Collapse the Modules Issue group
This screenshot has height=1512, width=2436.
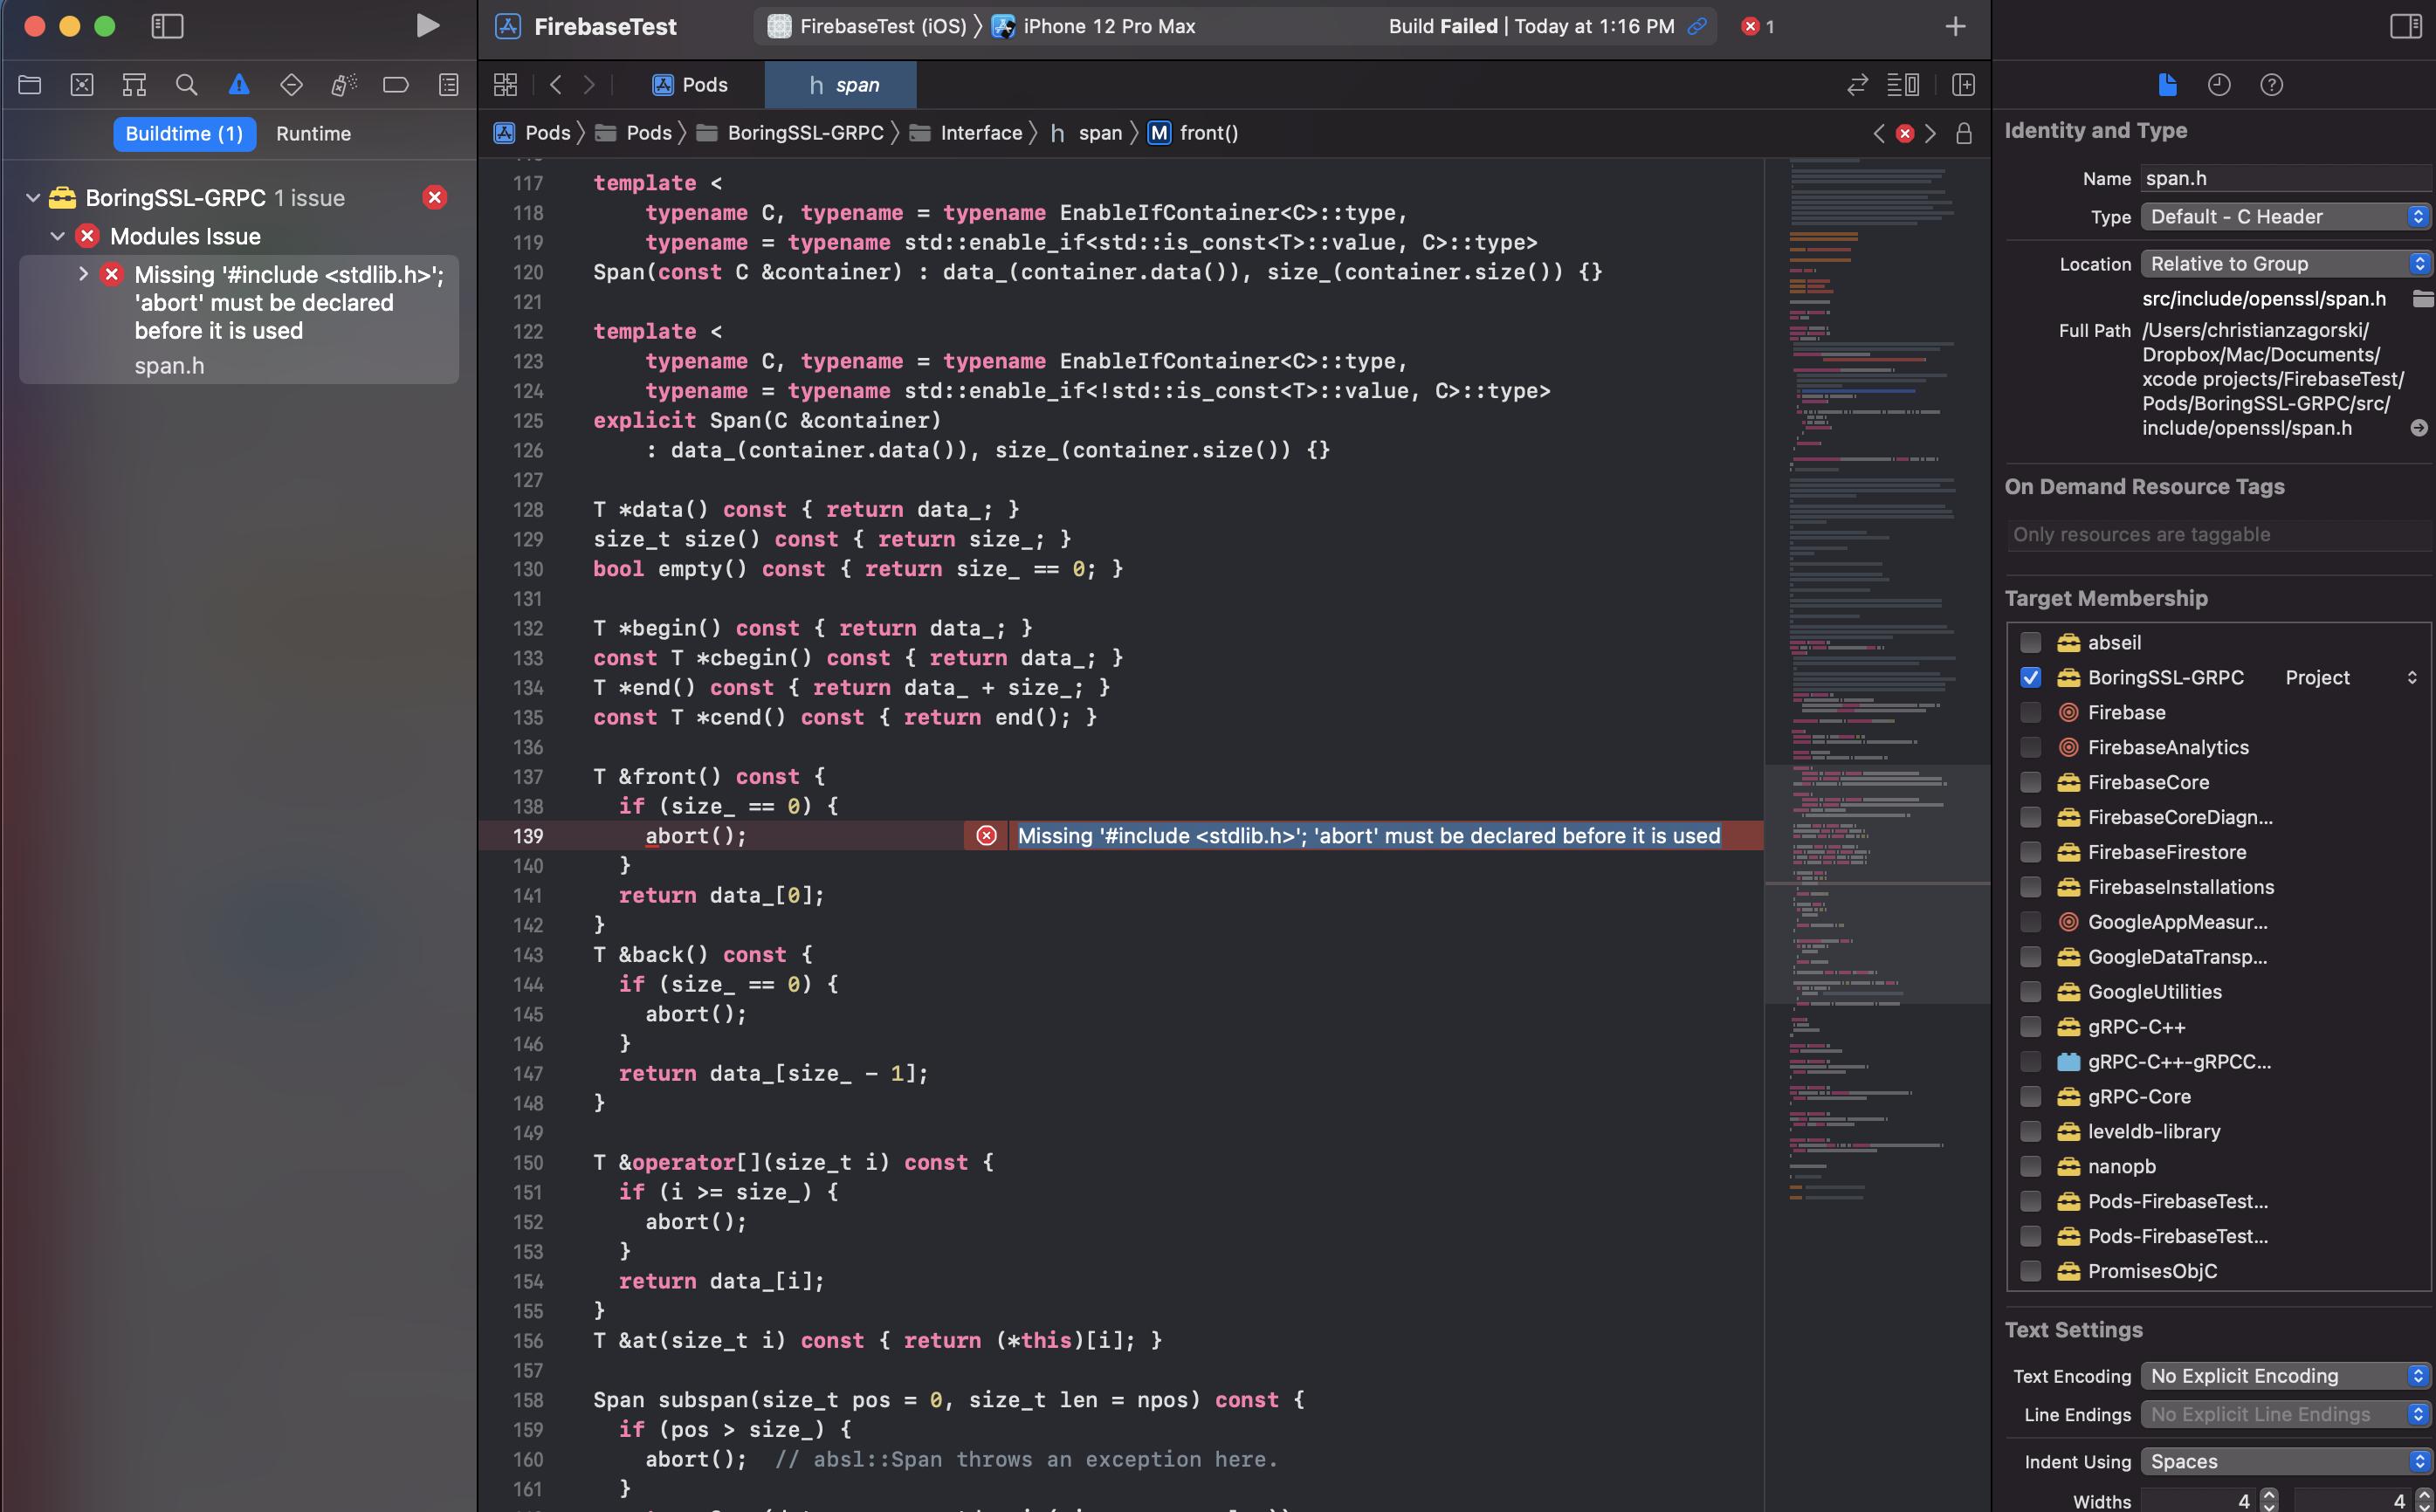click(58, 237)
